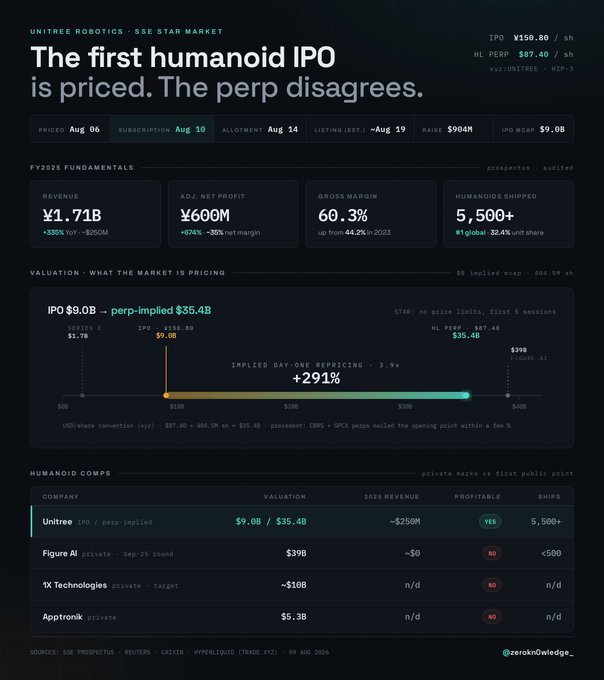Click the ~$0 revenue cell for Figure AI
Screen dimensions: 604x680
click(x=412, y=553)
